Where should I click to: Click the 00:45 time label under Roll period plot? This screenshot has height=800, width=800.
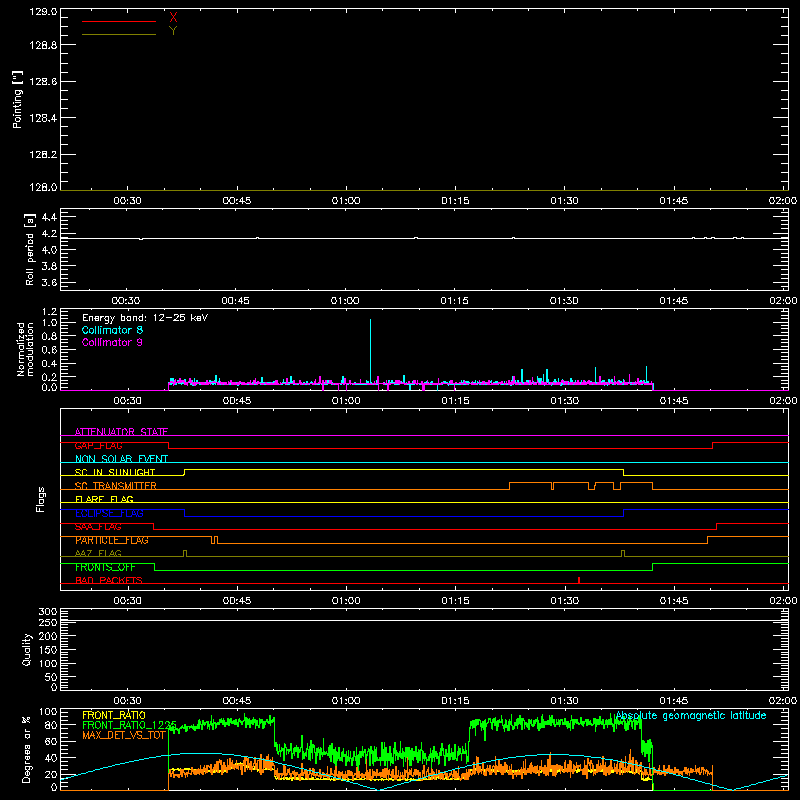pyautogui.click(x=235, y=301)
